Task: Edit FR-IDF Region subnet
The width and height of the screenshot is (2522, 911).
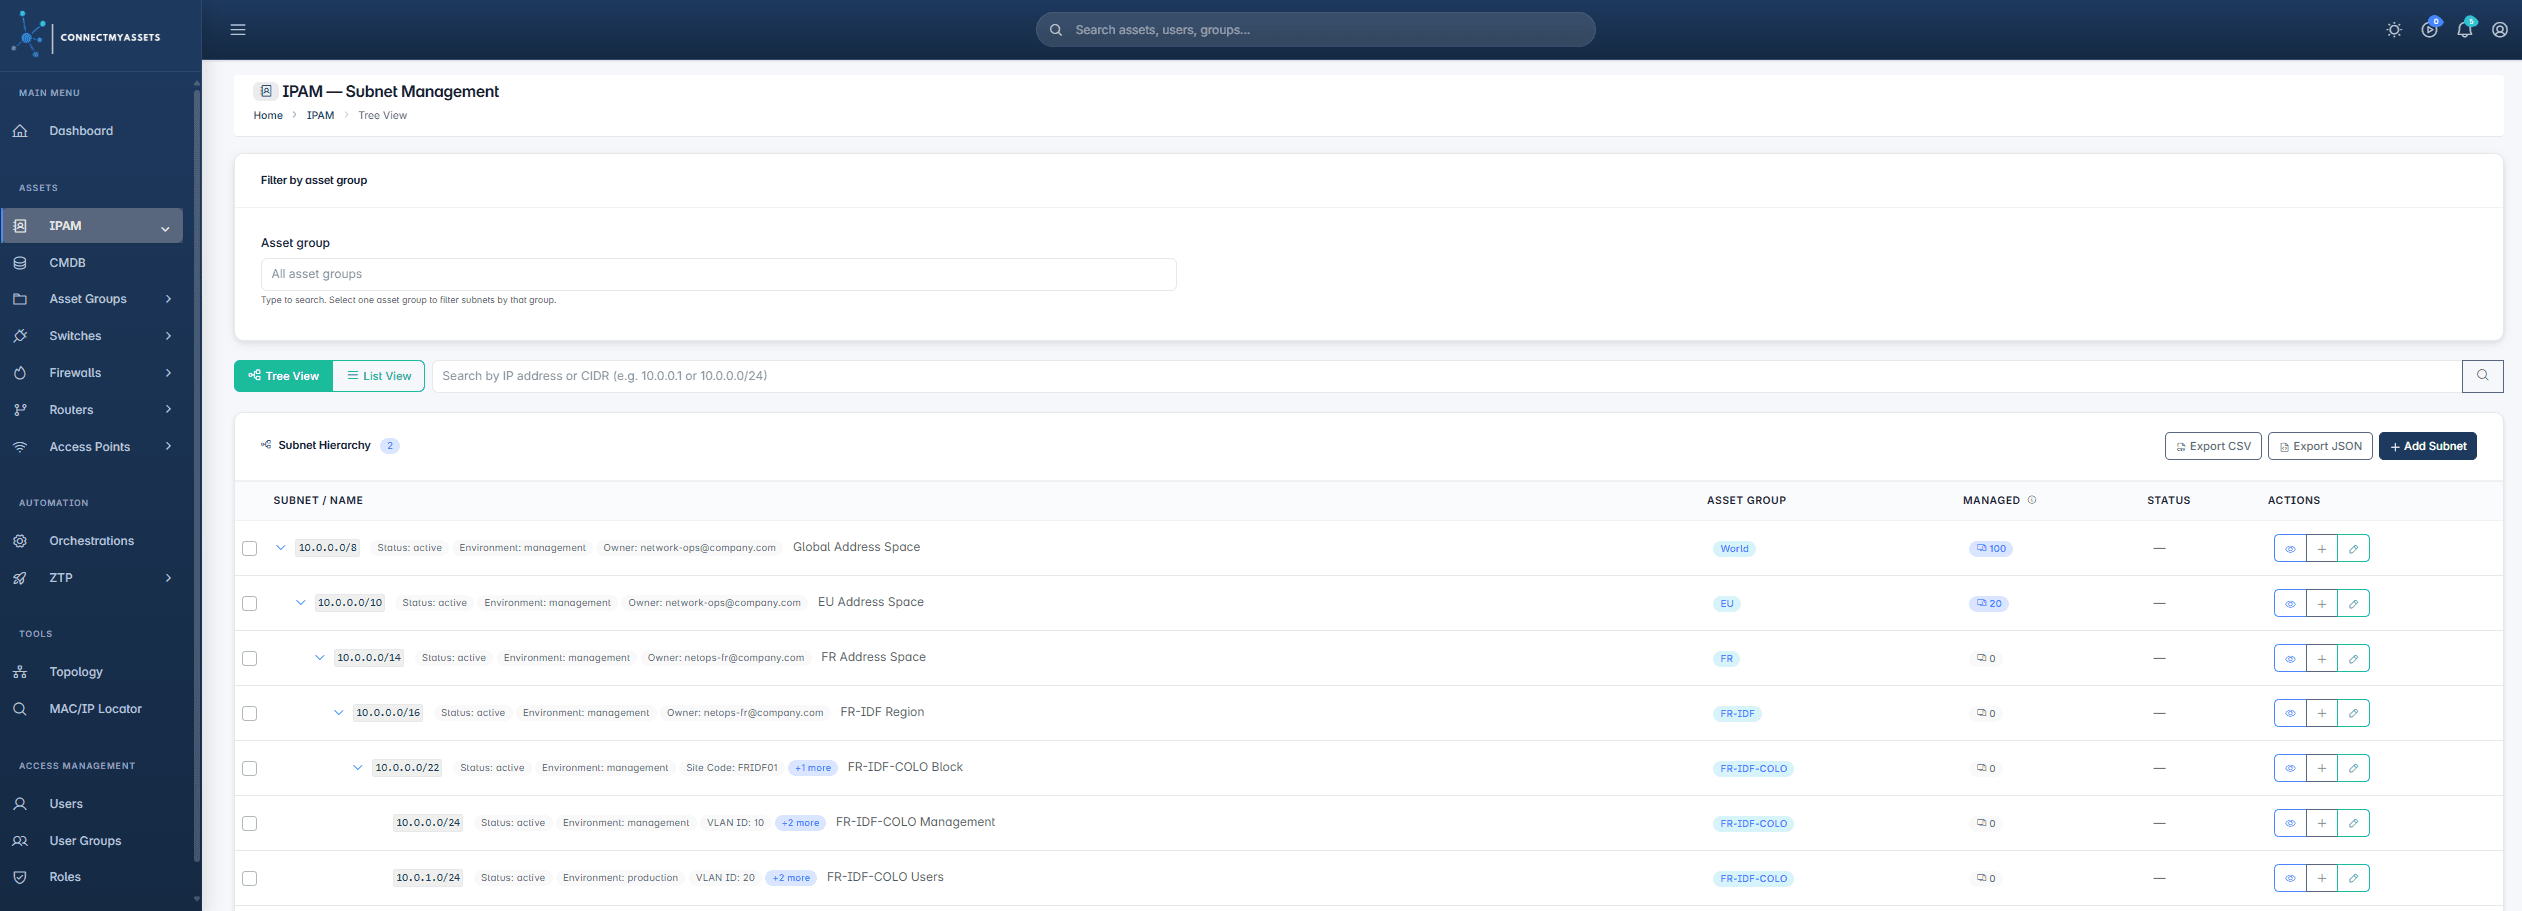Action: pyautogui.click(x=2354, y=713)
